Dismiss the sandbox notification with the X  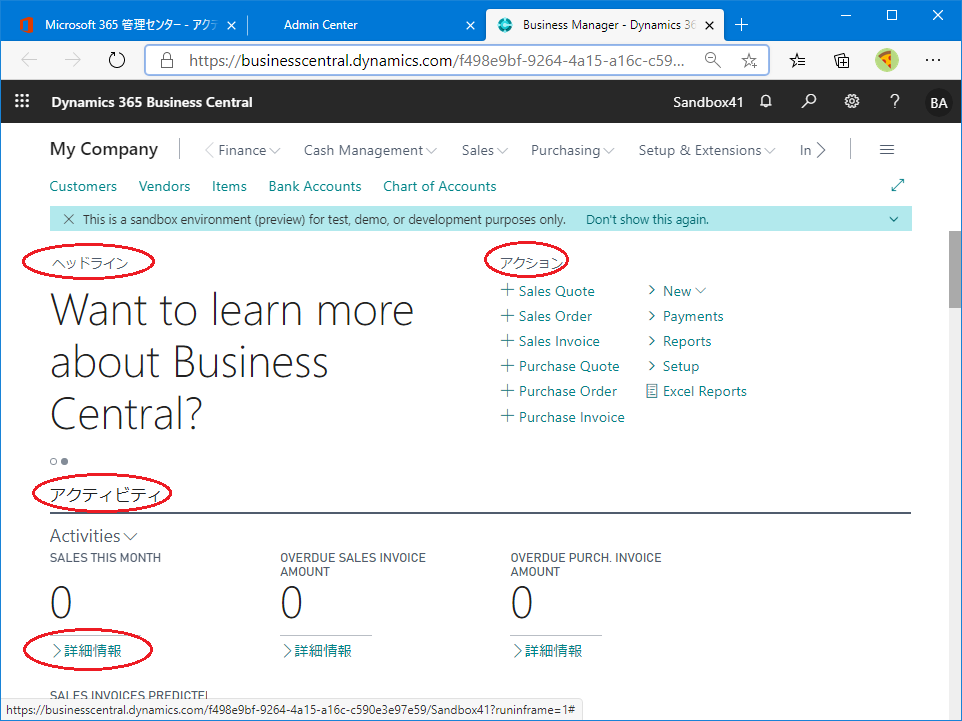pyautogui.click(x=69, y=219)
